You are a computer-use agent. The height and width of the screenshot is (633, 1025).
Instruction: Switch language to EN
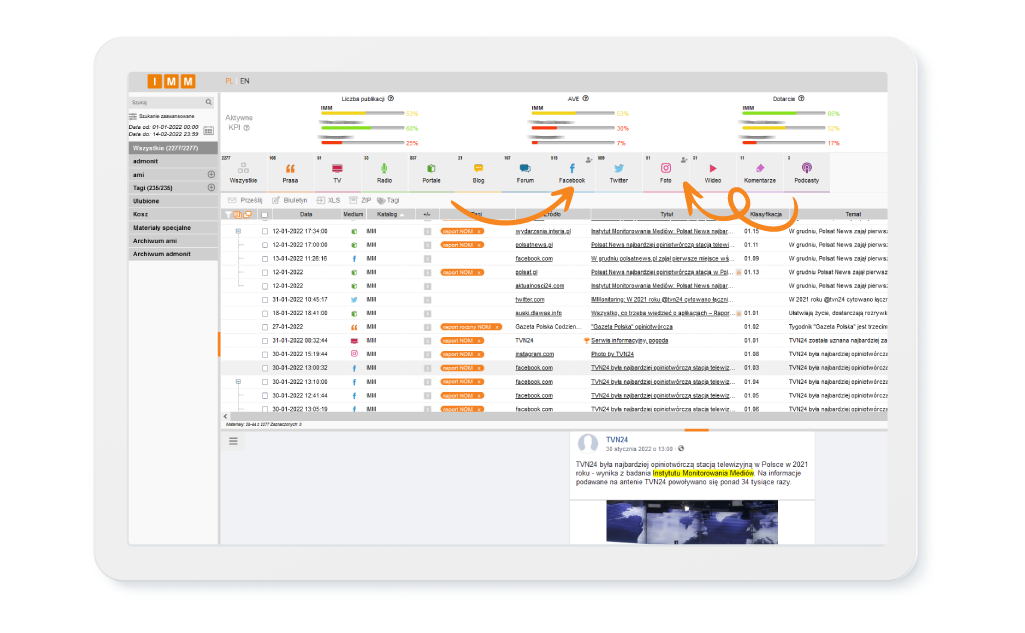pyautogui.click(x=244, y=81)
